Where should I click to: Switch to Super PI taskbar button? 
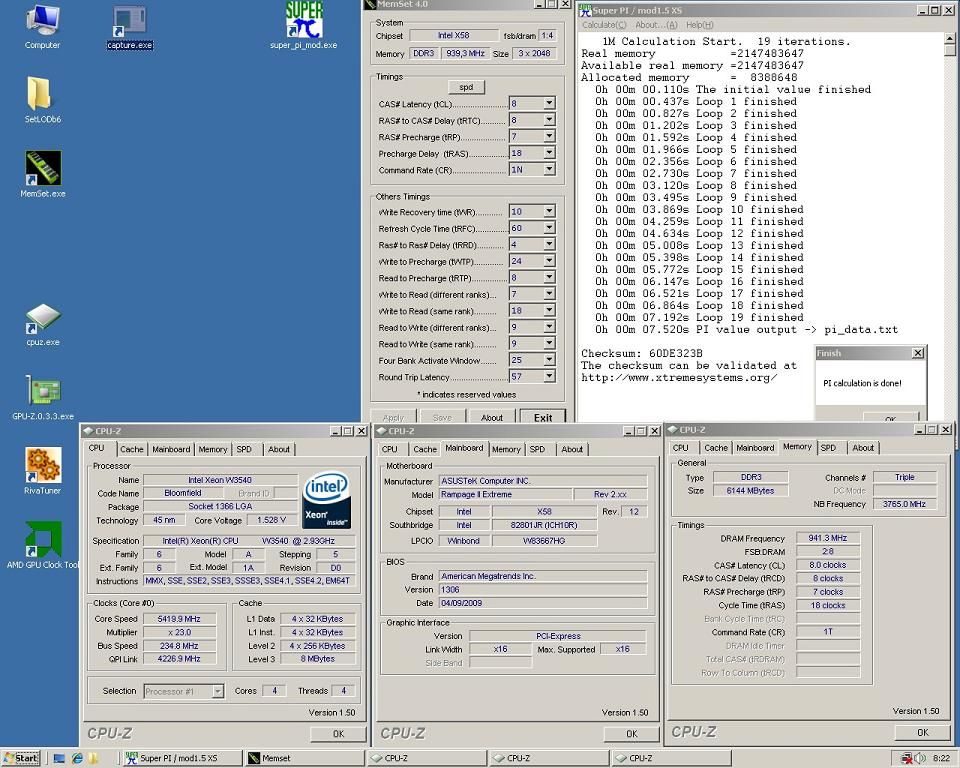(x=182, y=758)
